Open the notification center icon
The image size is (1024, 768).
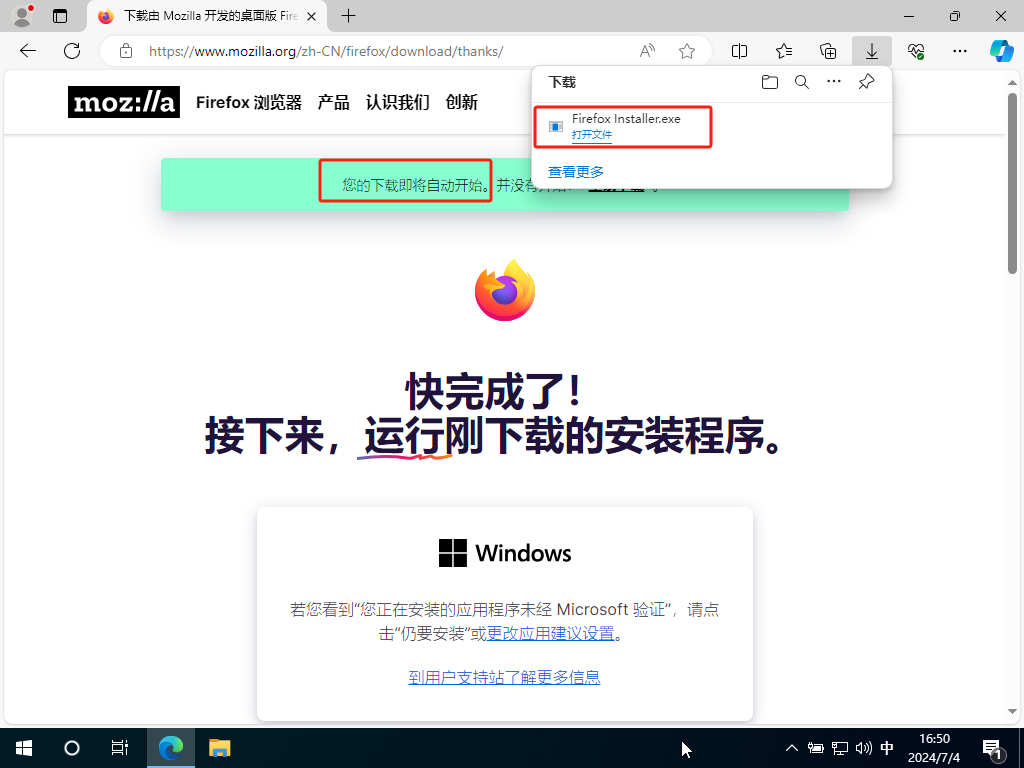click(992, 749)
